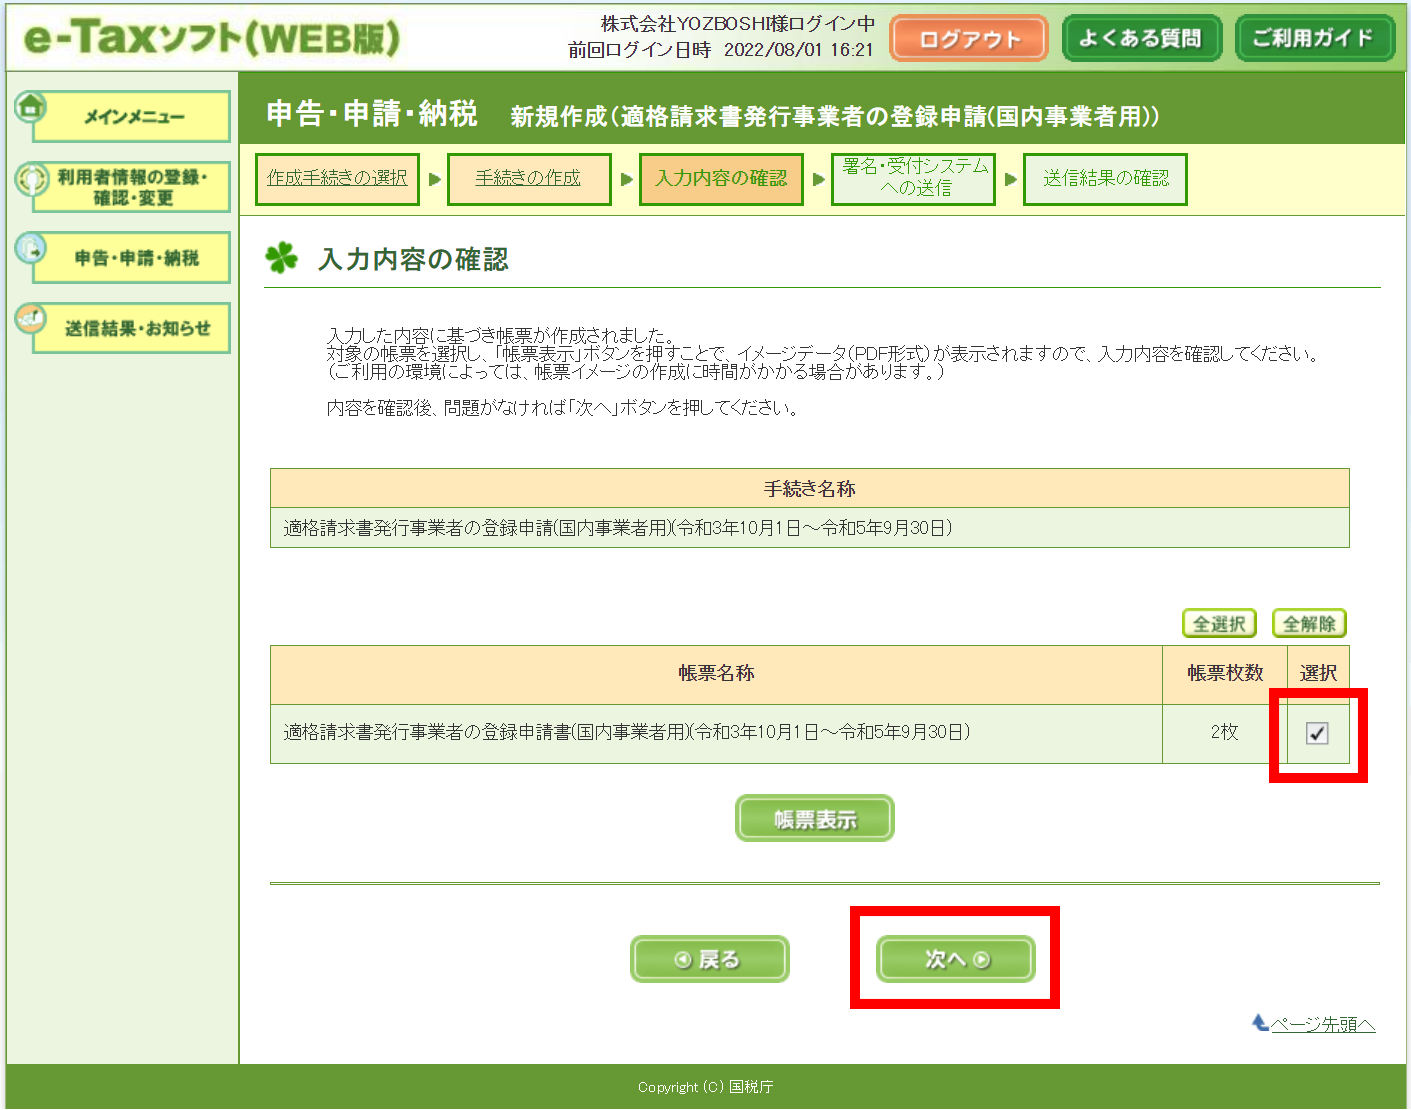
Task: Open 申告・申請・納税 sidebar menu
Action: pos(132,258)
